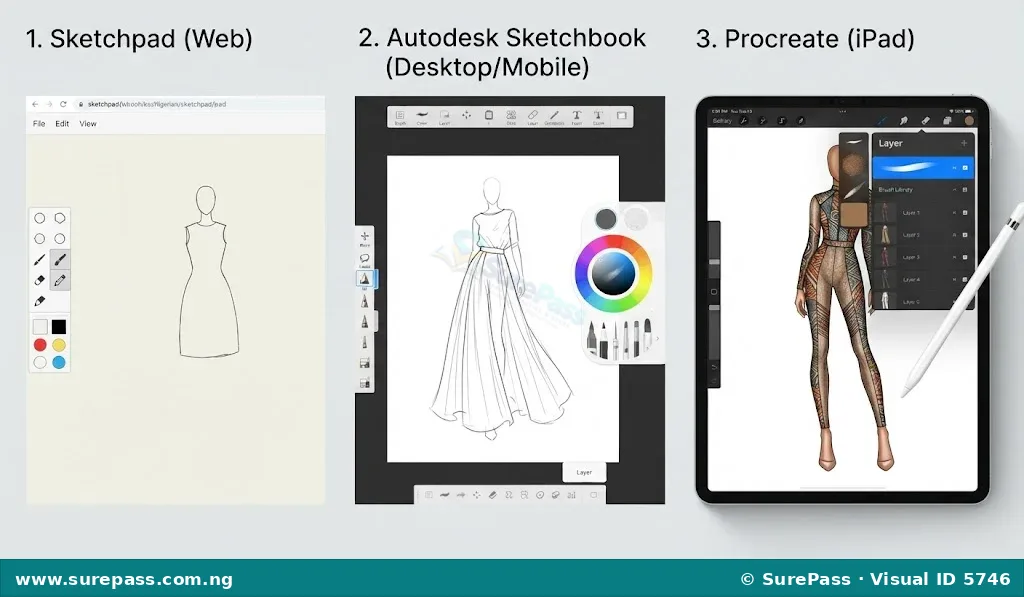Viewport: 1024px width, 597px height.
Task: Click the rectangle window icon at toolbar's right end
Action: 622,116
